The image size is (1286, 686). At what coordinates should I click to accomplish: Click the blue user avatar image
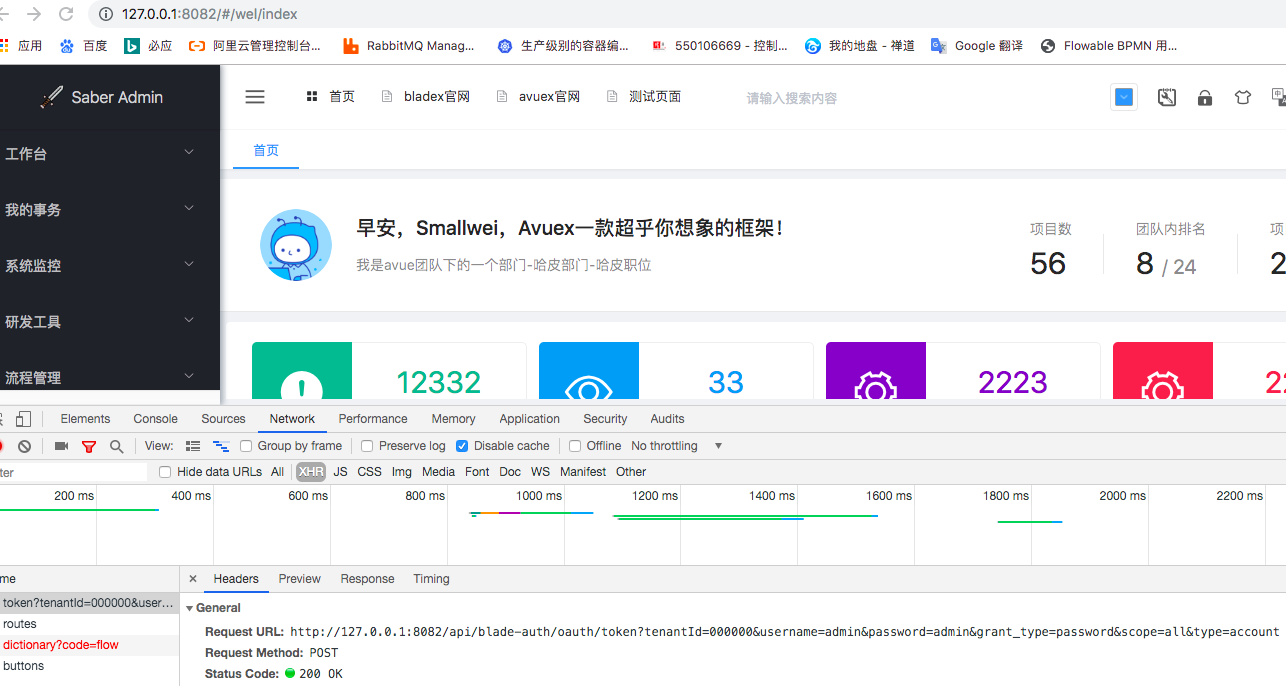click(296, 245)
